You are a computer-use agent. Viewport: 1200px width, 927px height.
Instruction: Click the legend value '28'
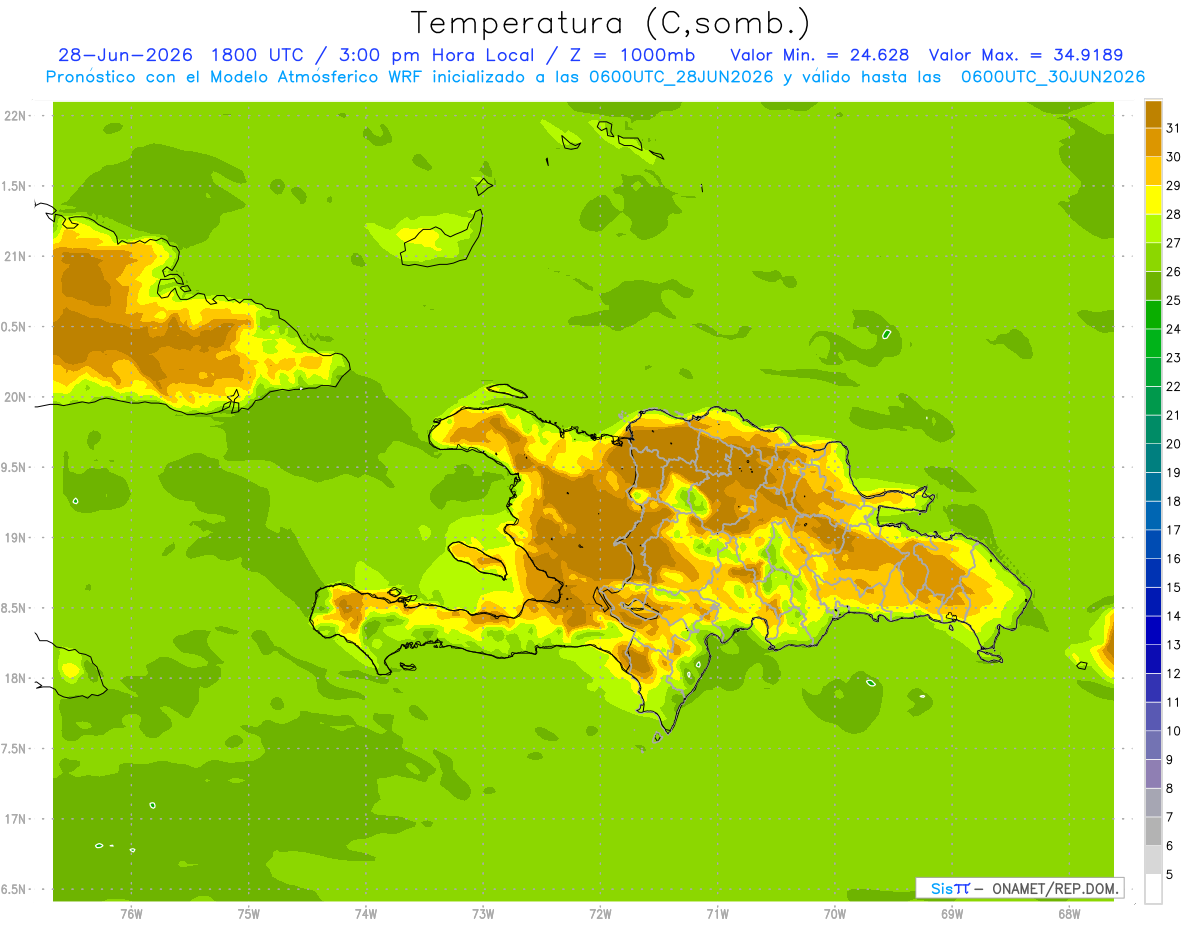(x=1174, y=214)
